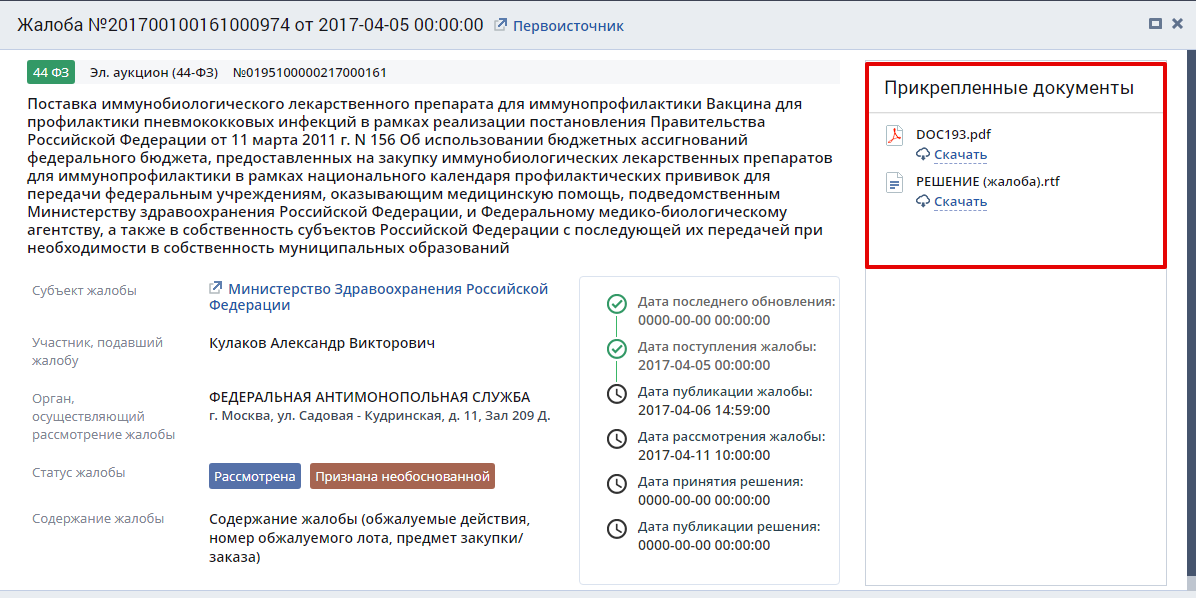Click clock icon beside Дата рассмотрения жалобы
Viewport: 1196px width, 598px height.
pos(616,439)
